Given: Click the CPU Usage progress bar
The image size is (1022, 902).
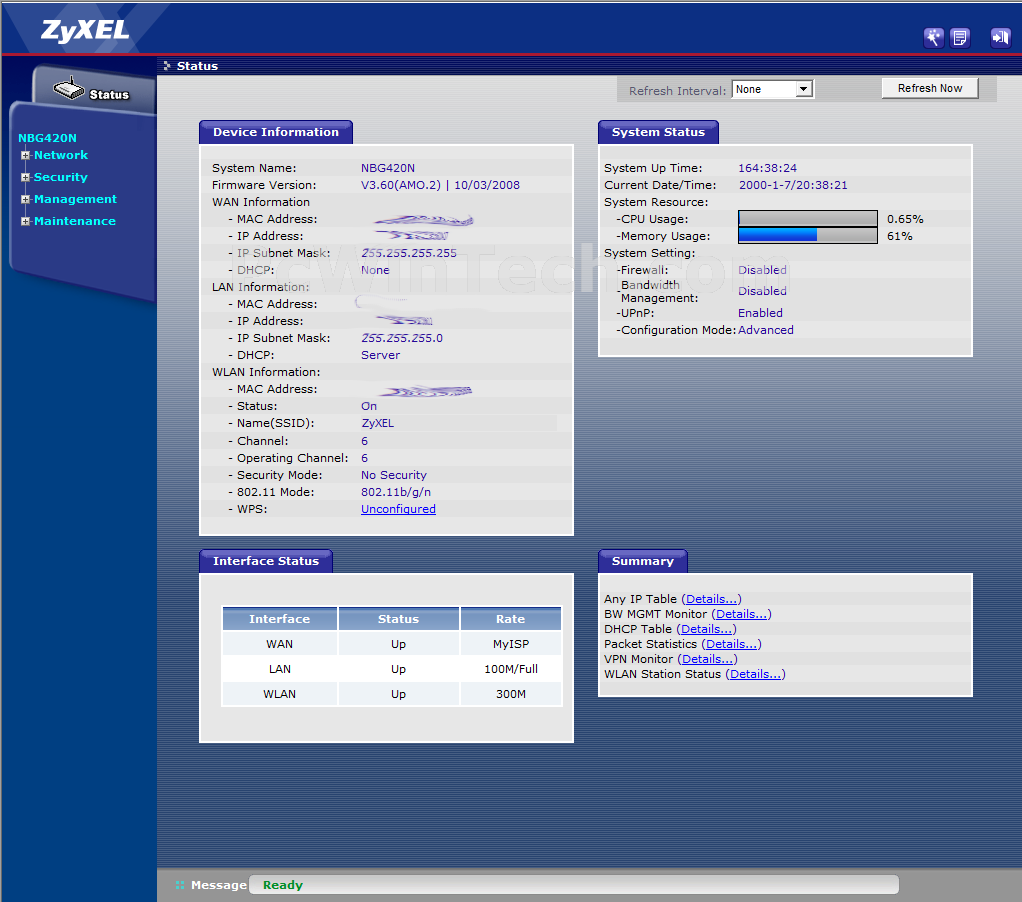Looking at the screenshot, I should pyautogui.click(x=808, y=218).
